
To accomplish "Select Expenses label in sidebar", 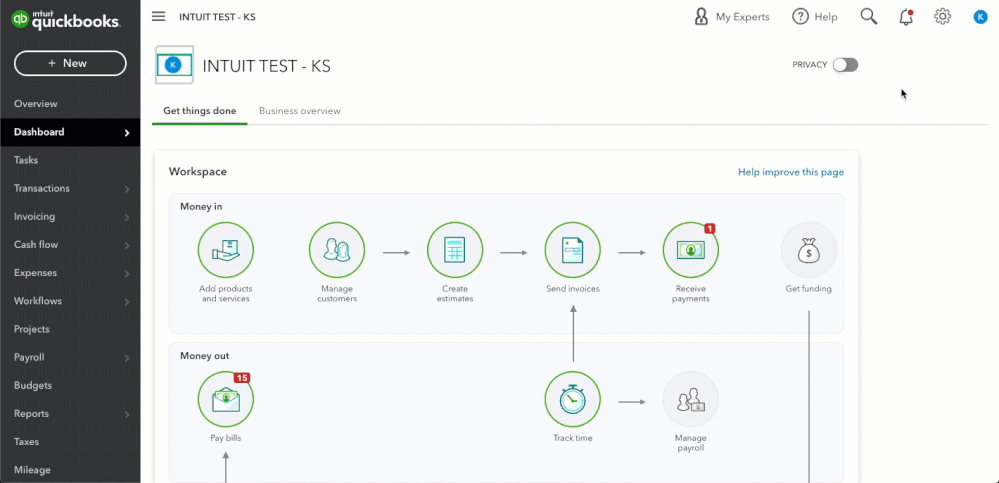I will tap(35, 273).
